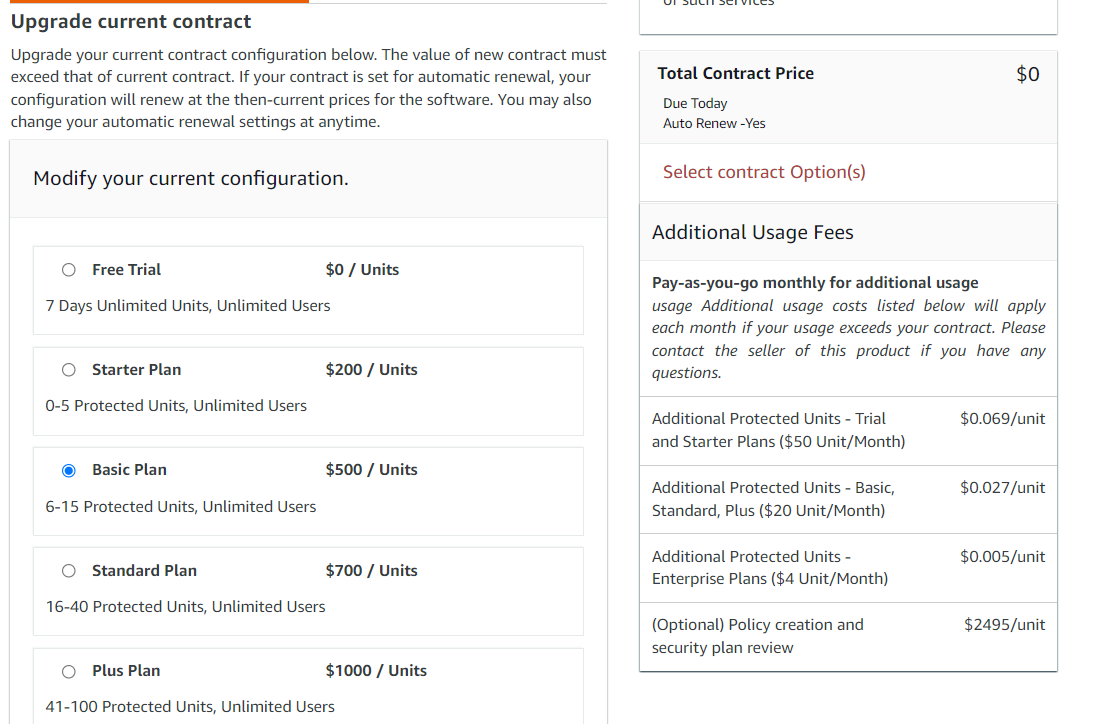Click the "16-40 Protected Units" description

click(x=185, y=607)
